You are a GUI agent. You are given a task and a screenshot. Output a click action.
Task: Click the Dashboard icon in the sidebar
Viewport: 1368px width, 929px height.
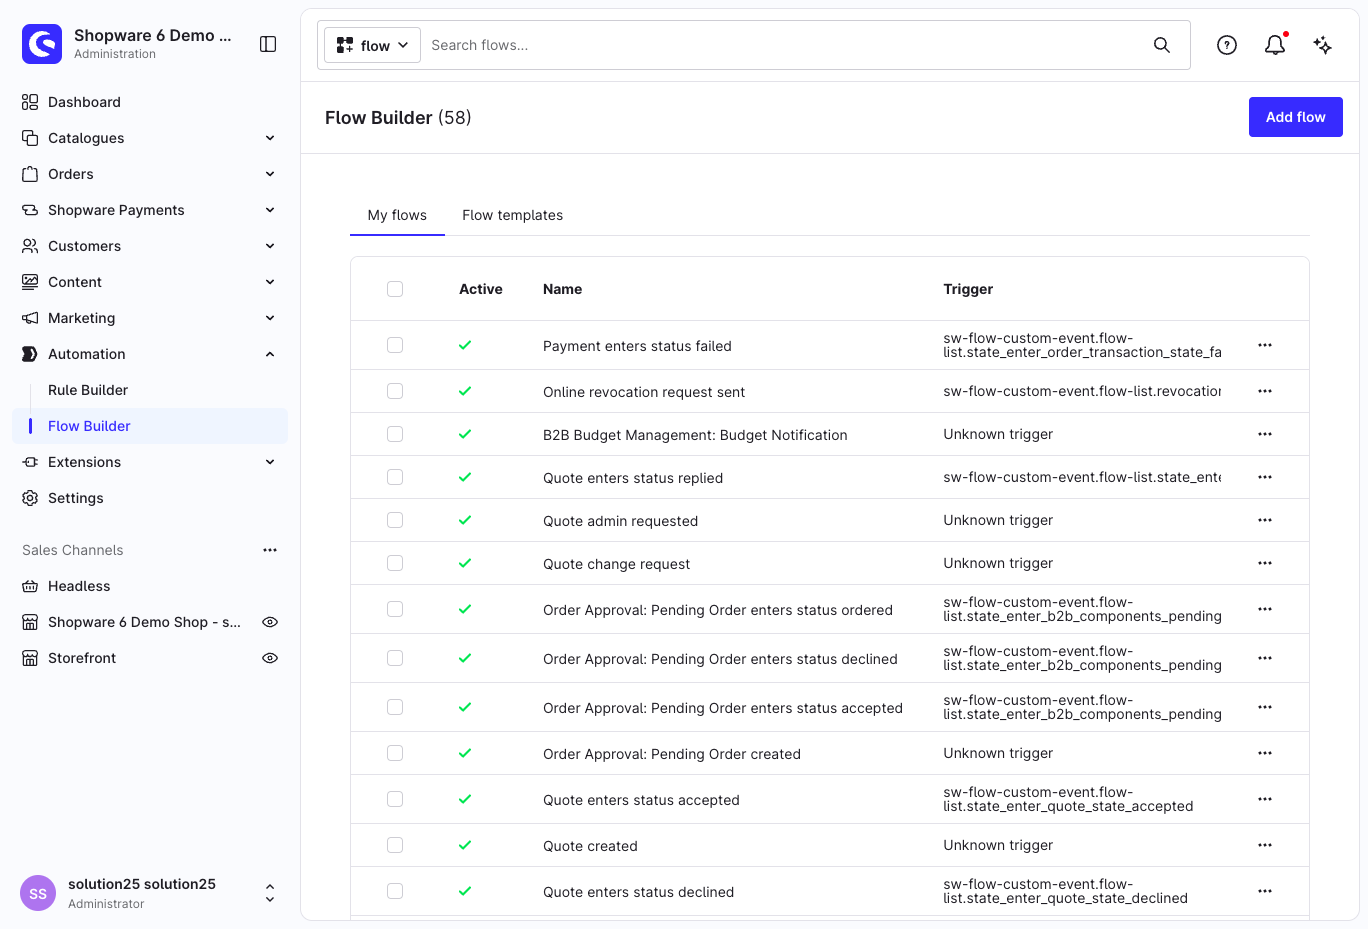coord(30,102)
